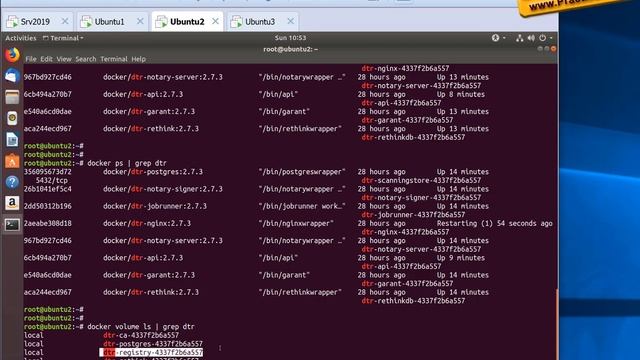This screenshot has height=360, width=640.
Task: Click container ID 26b1041ef5c4
Action: (47, 189)
